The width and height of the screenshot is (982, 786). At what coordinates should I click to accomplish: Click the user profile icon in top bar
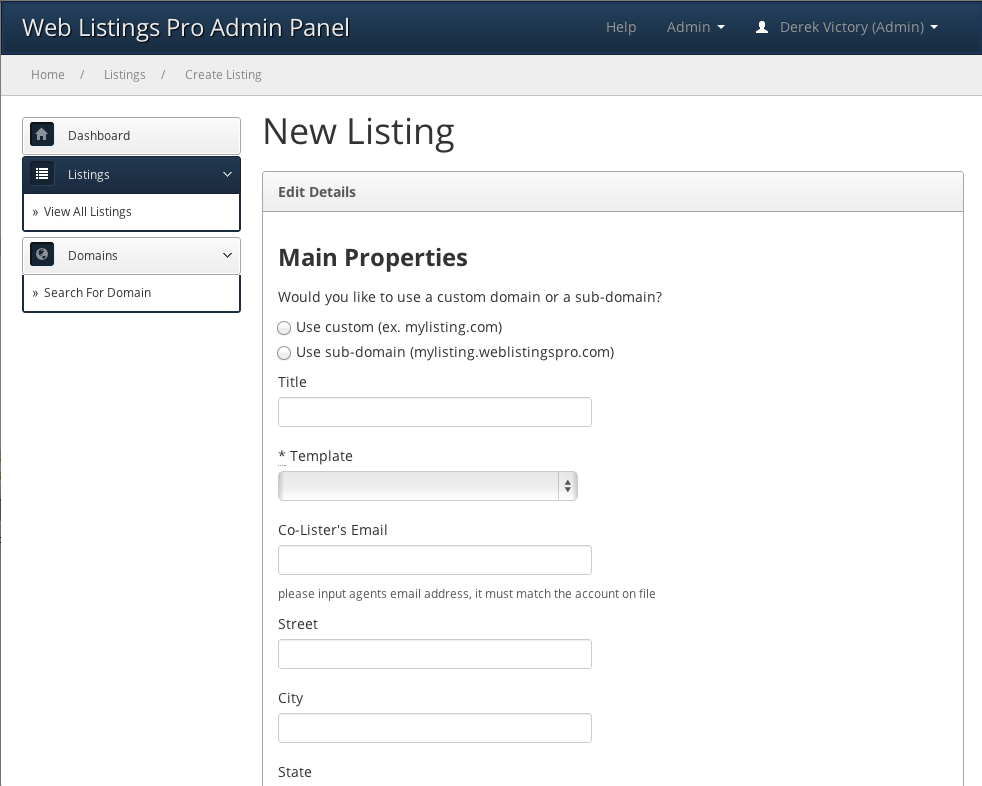(x=763, y=27)
